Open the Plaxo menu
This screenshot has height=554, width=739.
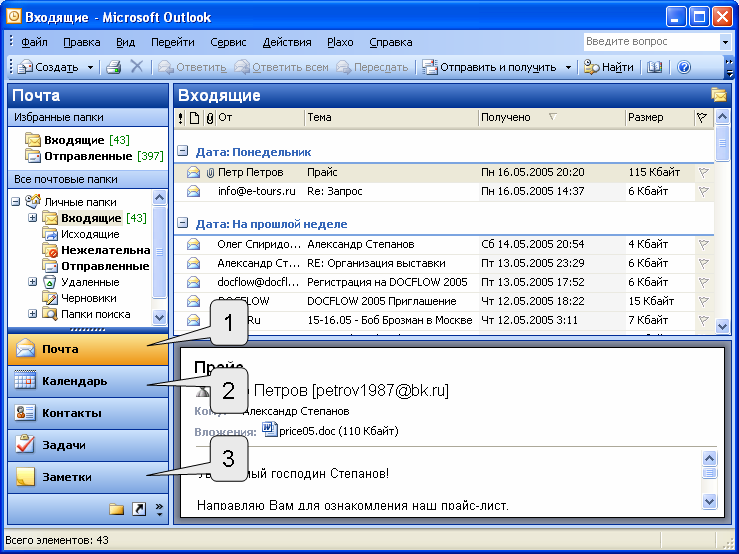tap(340, 42)
